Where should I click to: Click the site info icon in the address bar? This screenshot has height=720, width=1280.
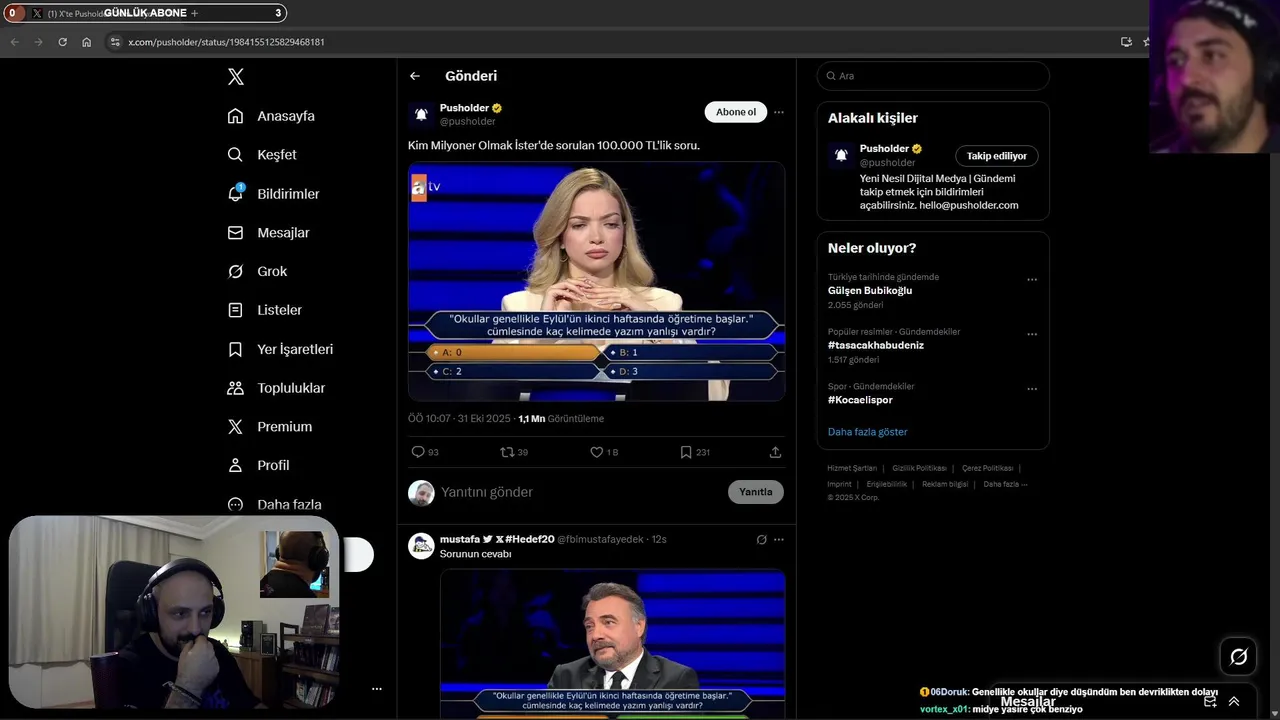[x=115, y=42]
